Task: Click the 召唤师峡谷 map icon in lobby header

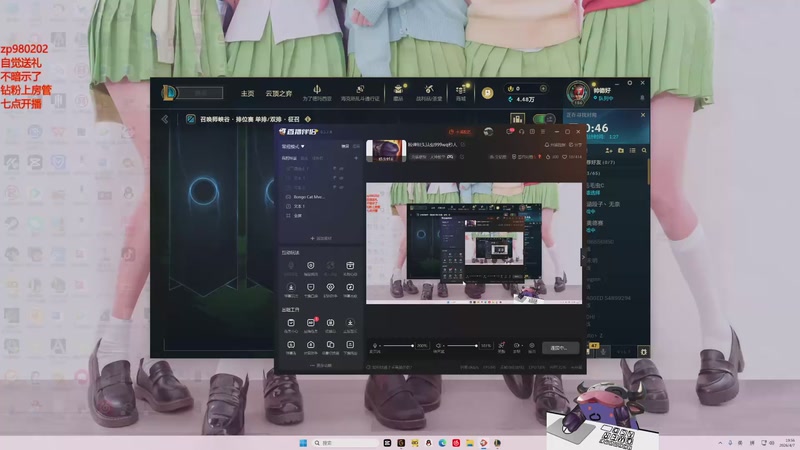Action: click(190, 119)
